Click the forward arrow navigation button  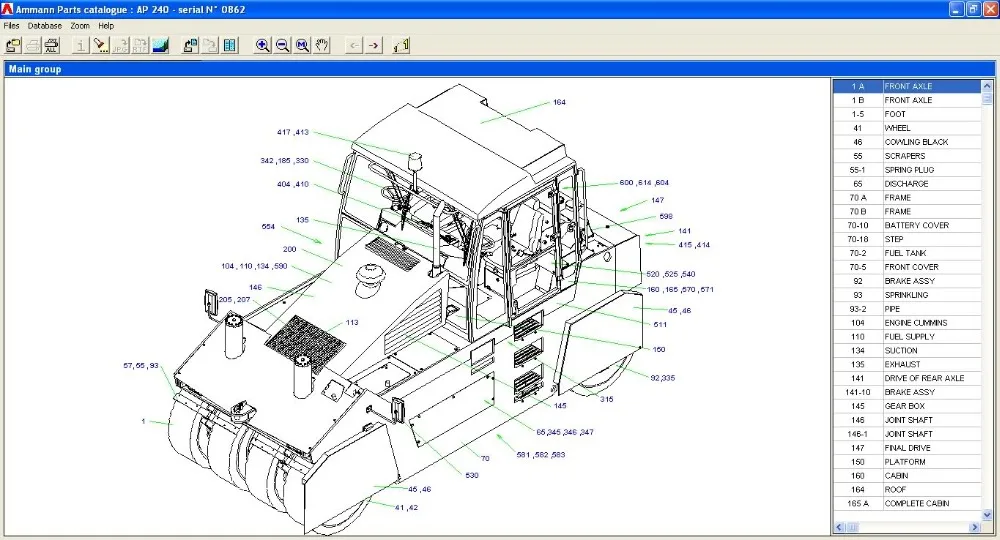[374, 45]
